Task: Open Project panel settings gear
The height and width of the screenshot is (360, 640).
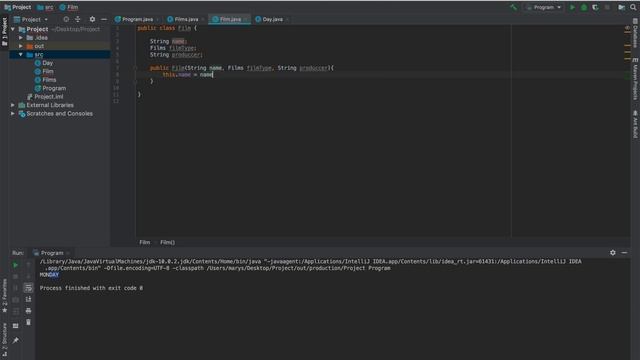Action: 92,19
